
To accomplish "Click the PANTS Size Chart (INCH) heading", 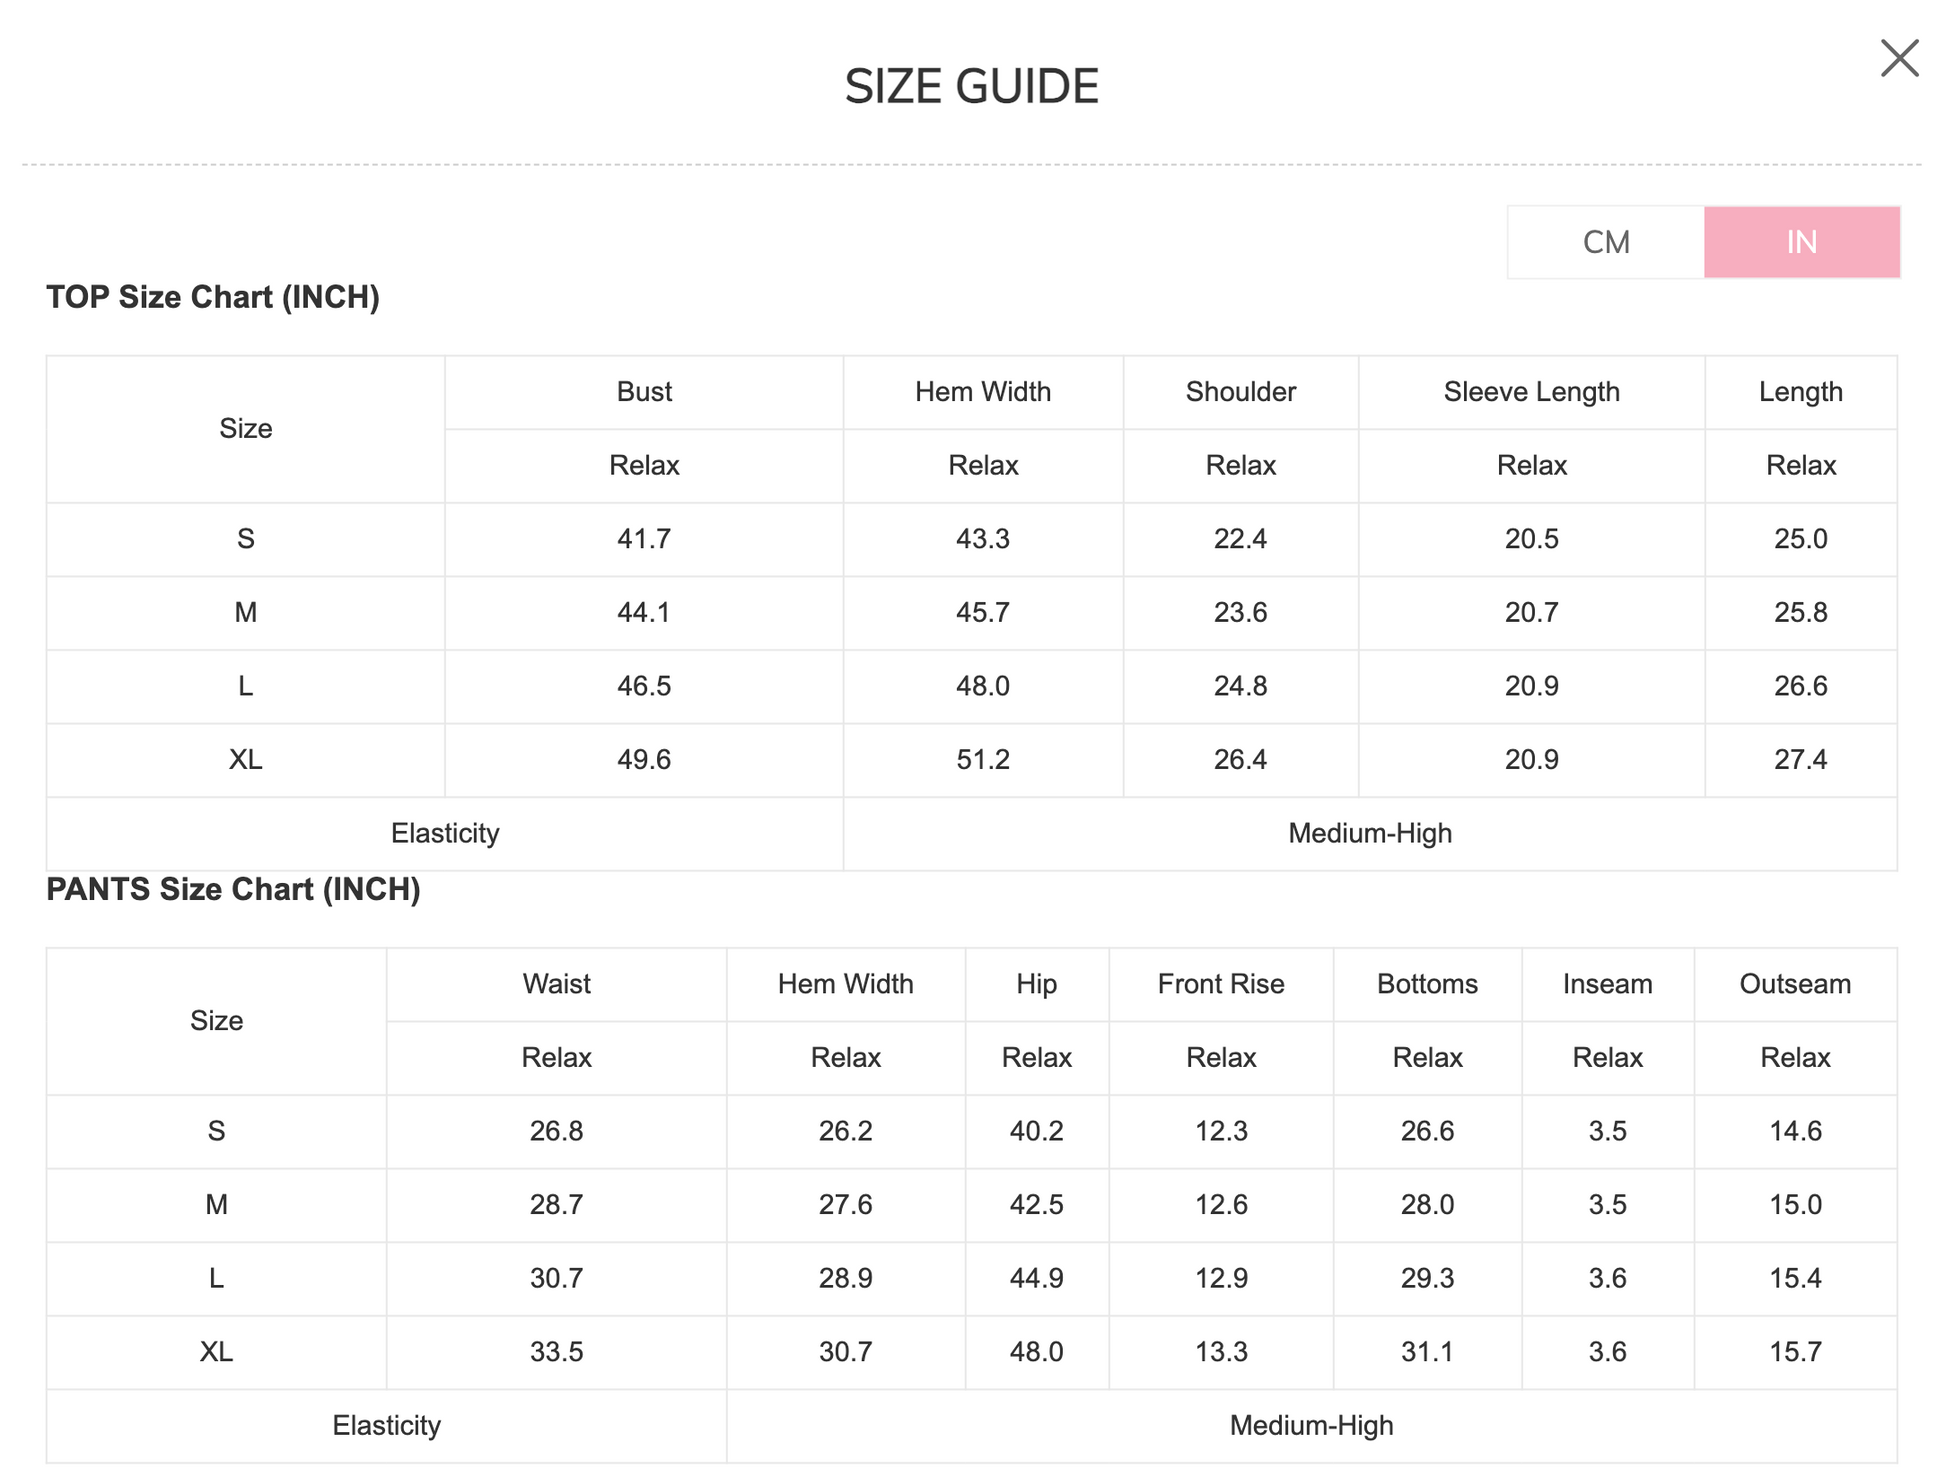I will pyautogui.click(x=233, y=889).
